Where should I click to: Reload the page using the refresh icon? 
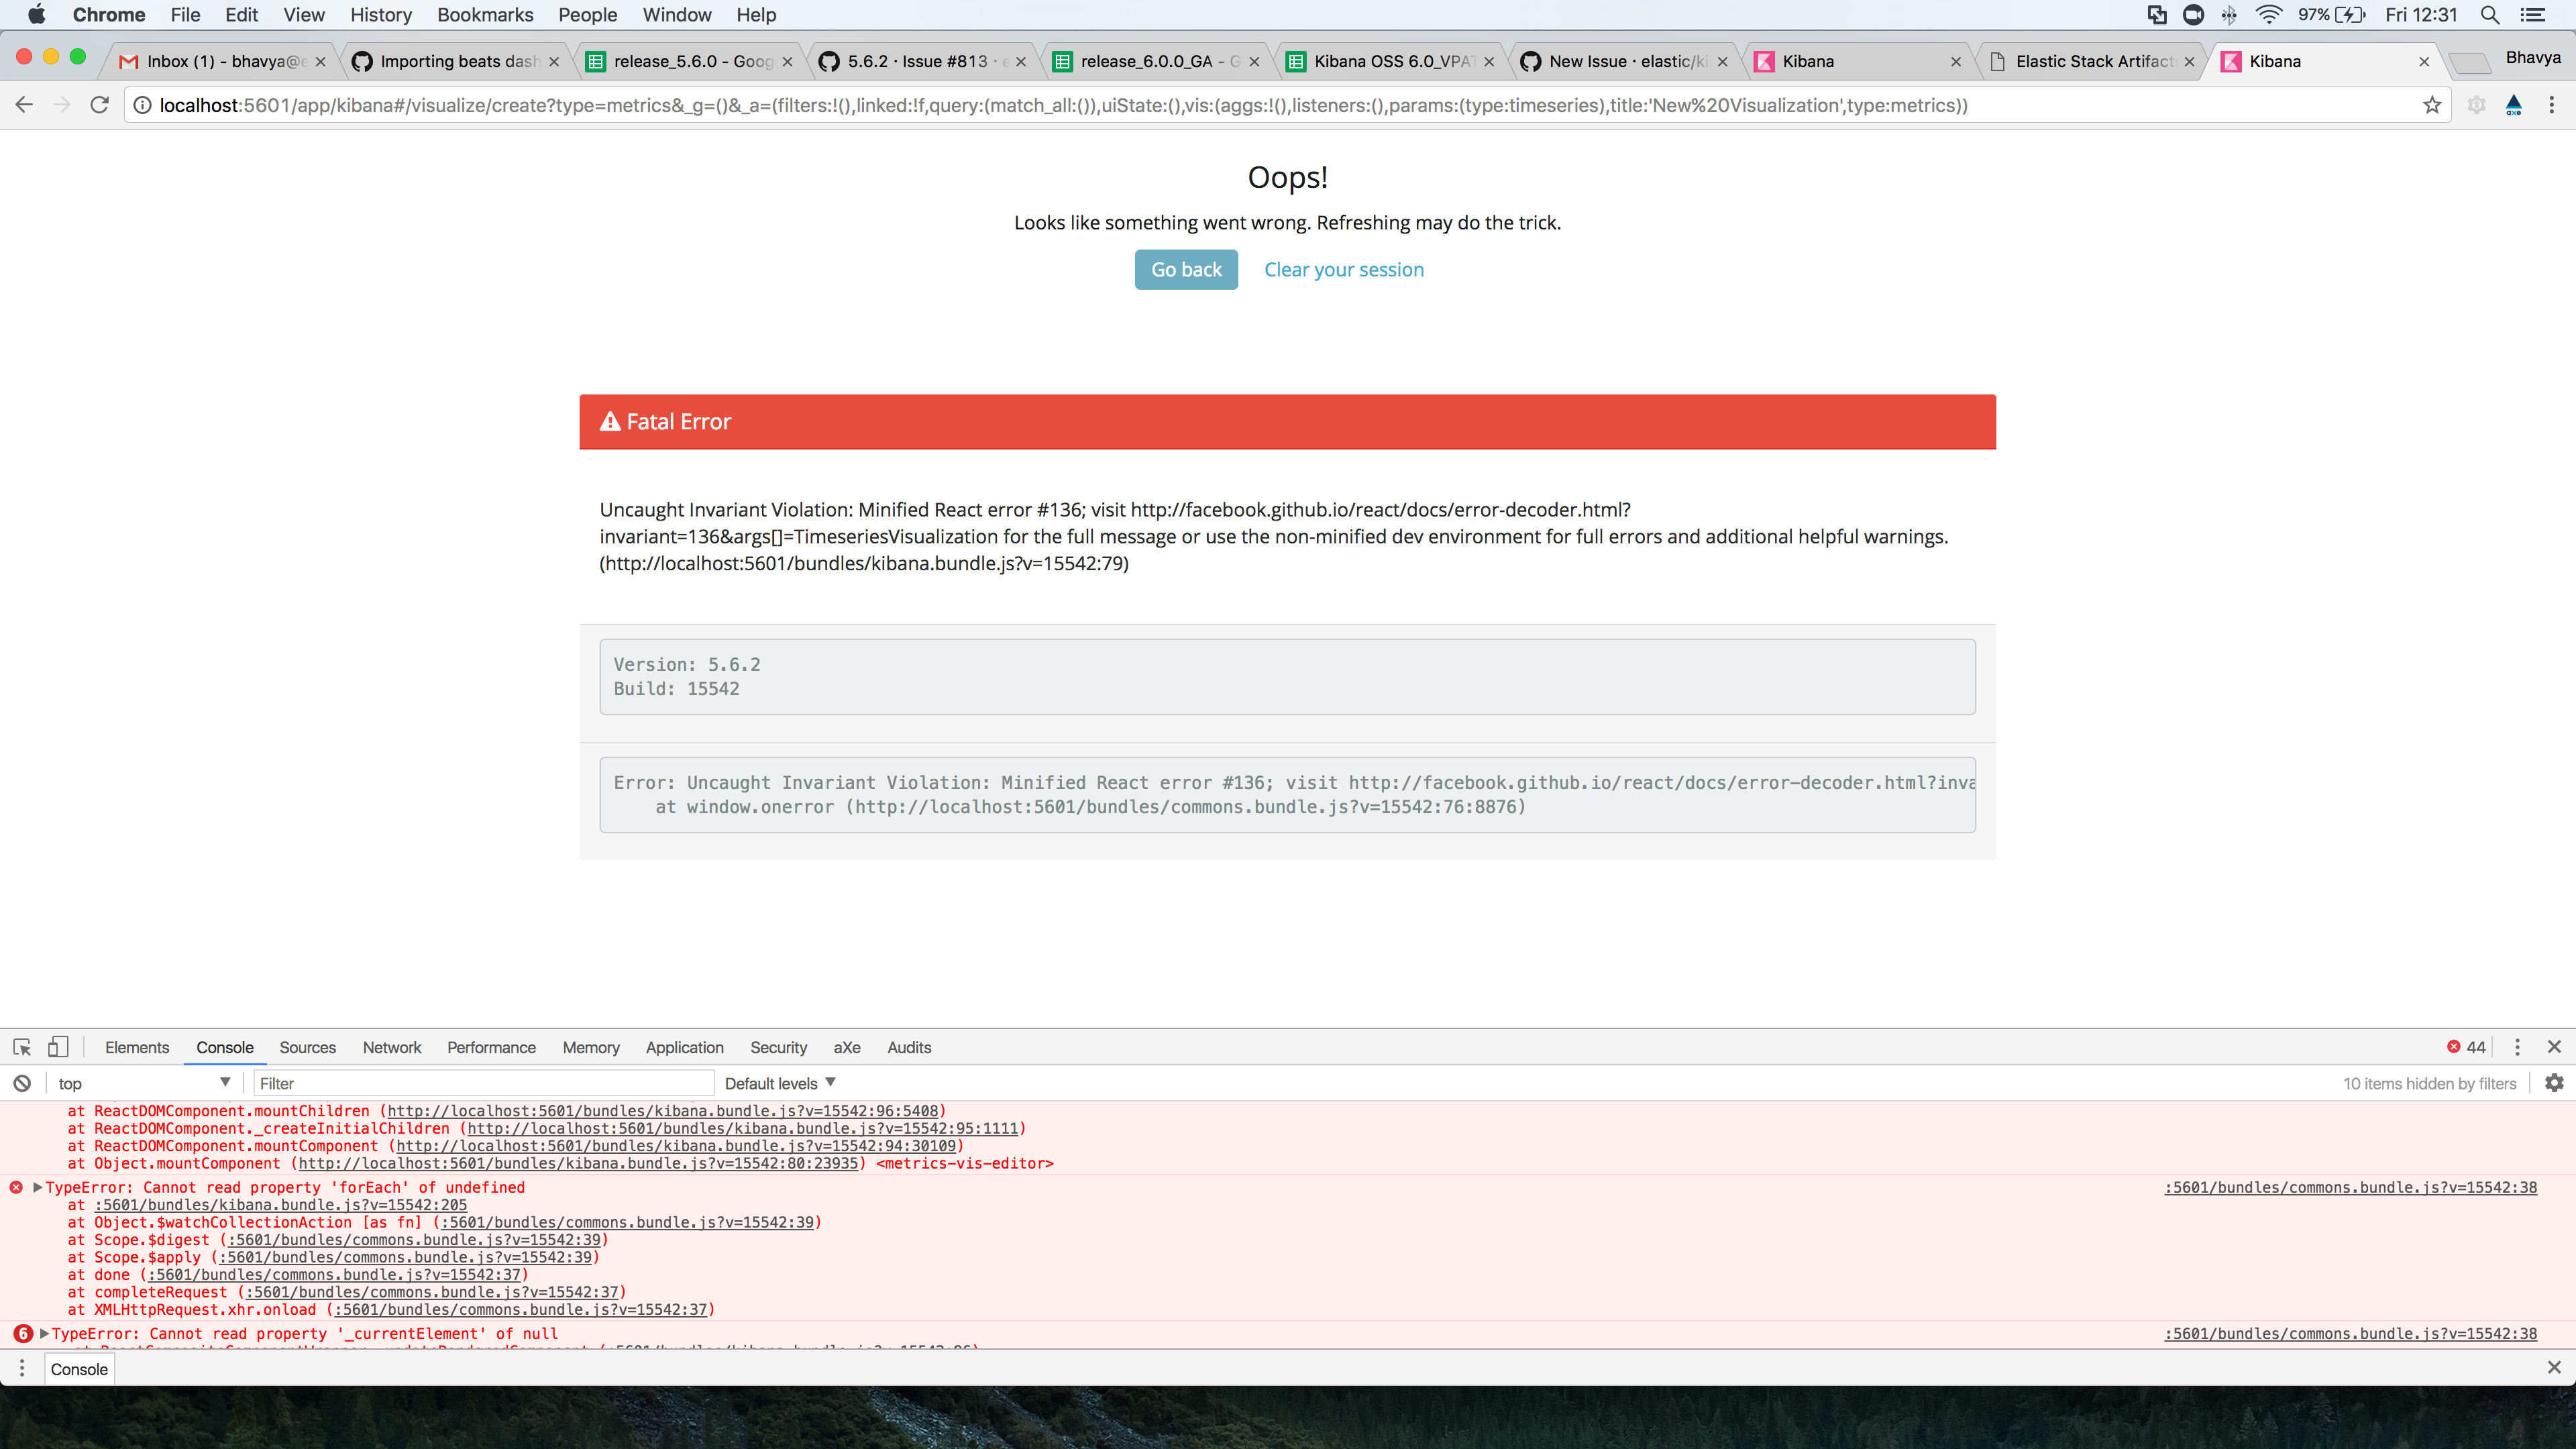(99, 105)
